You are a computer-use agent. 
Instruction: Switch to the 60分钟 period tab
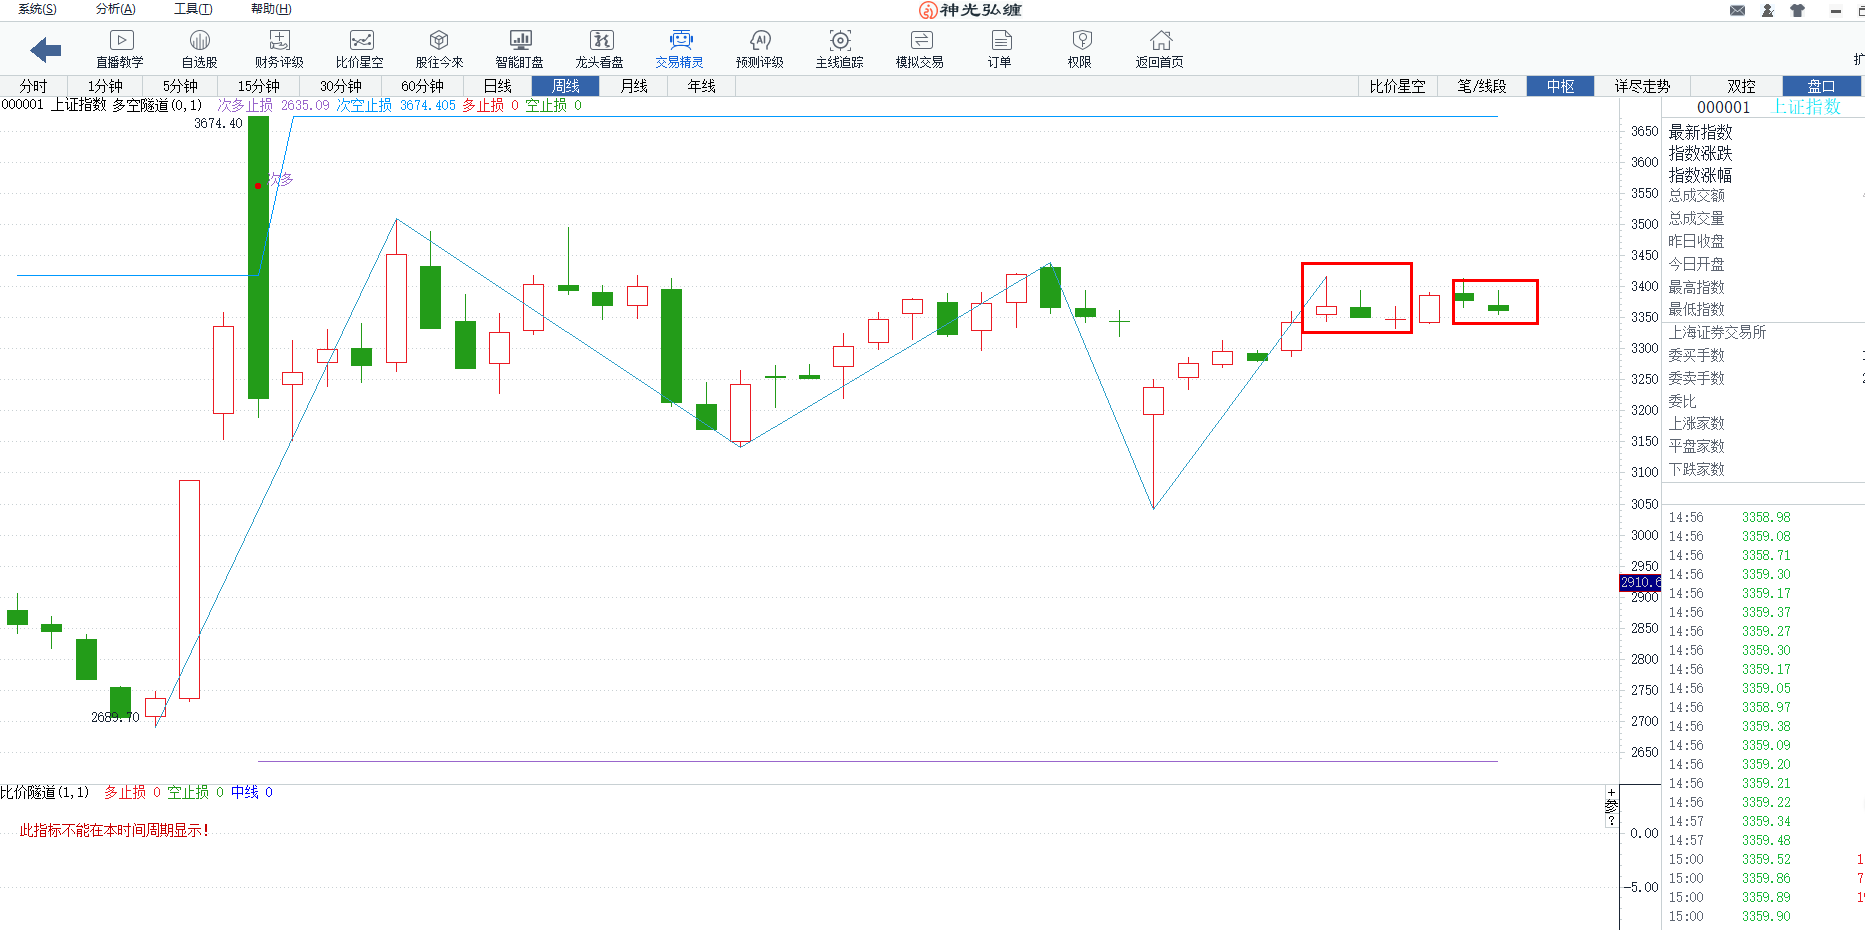[x=422, y=86]
